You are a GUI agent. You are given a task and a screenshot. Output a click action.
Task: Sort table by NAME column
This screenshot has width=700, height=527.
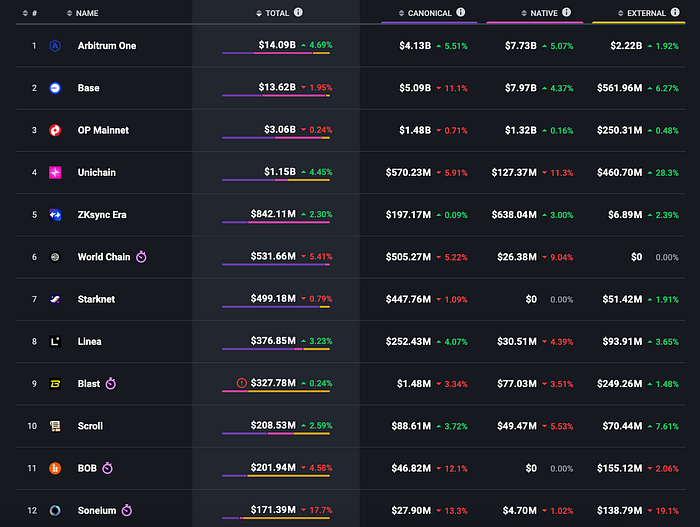click(x=83, y=13)
